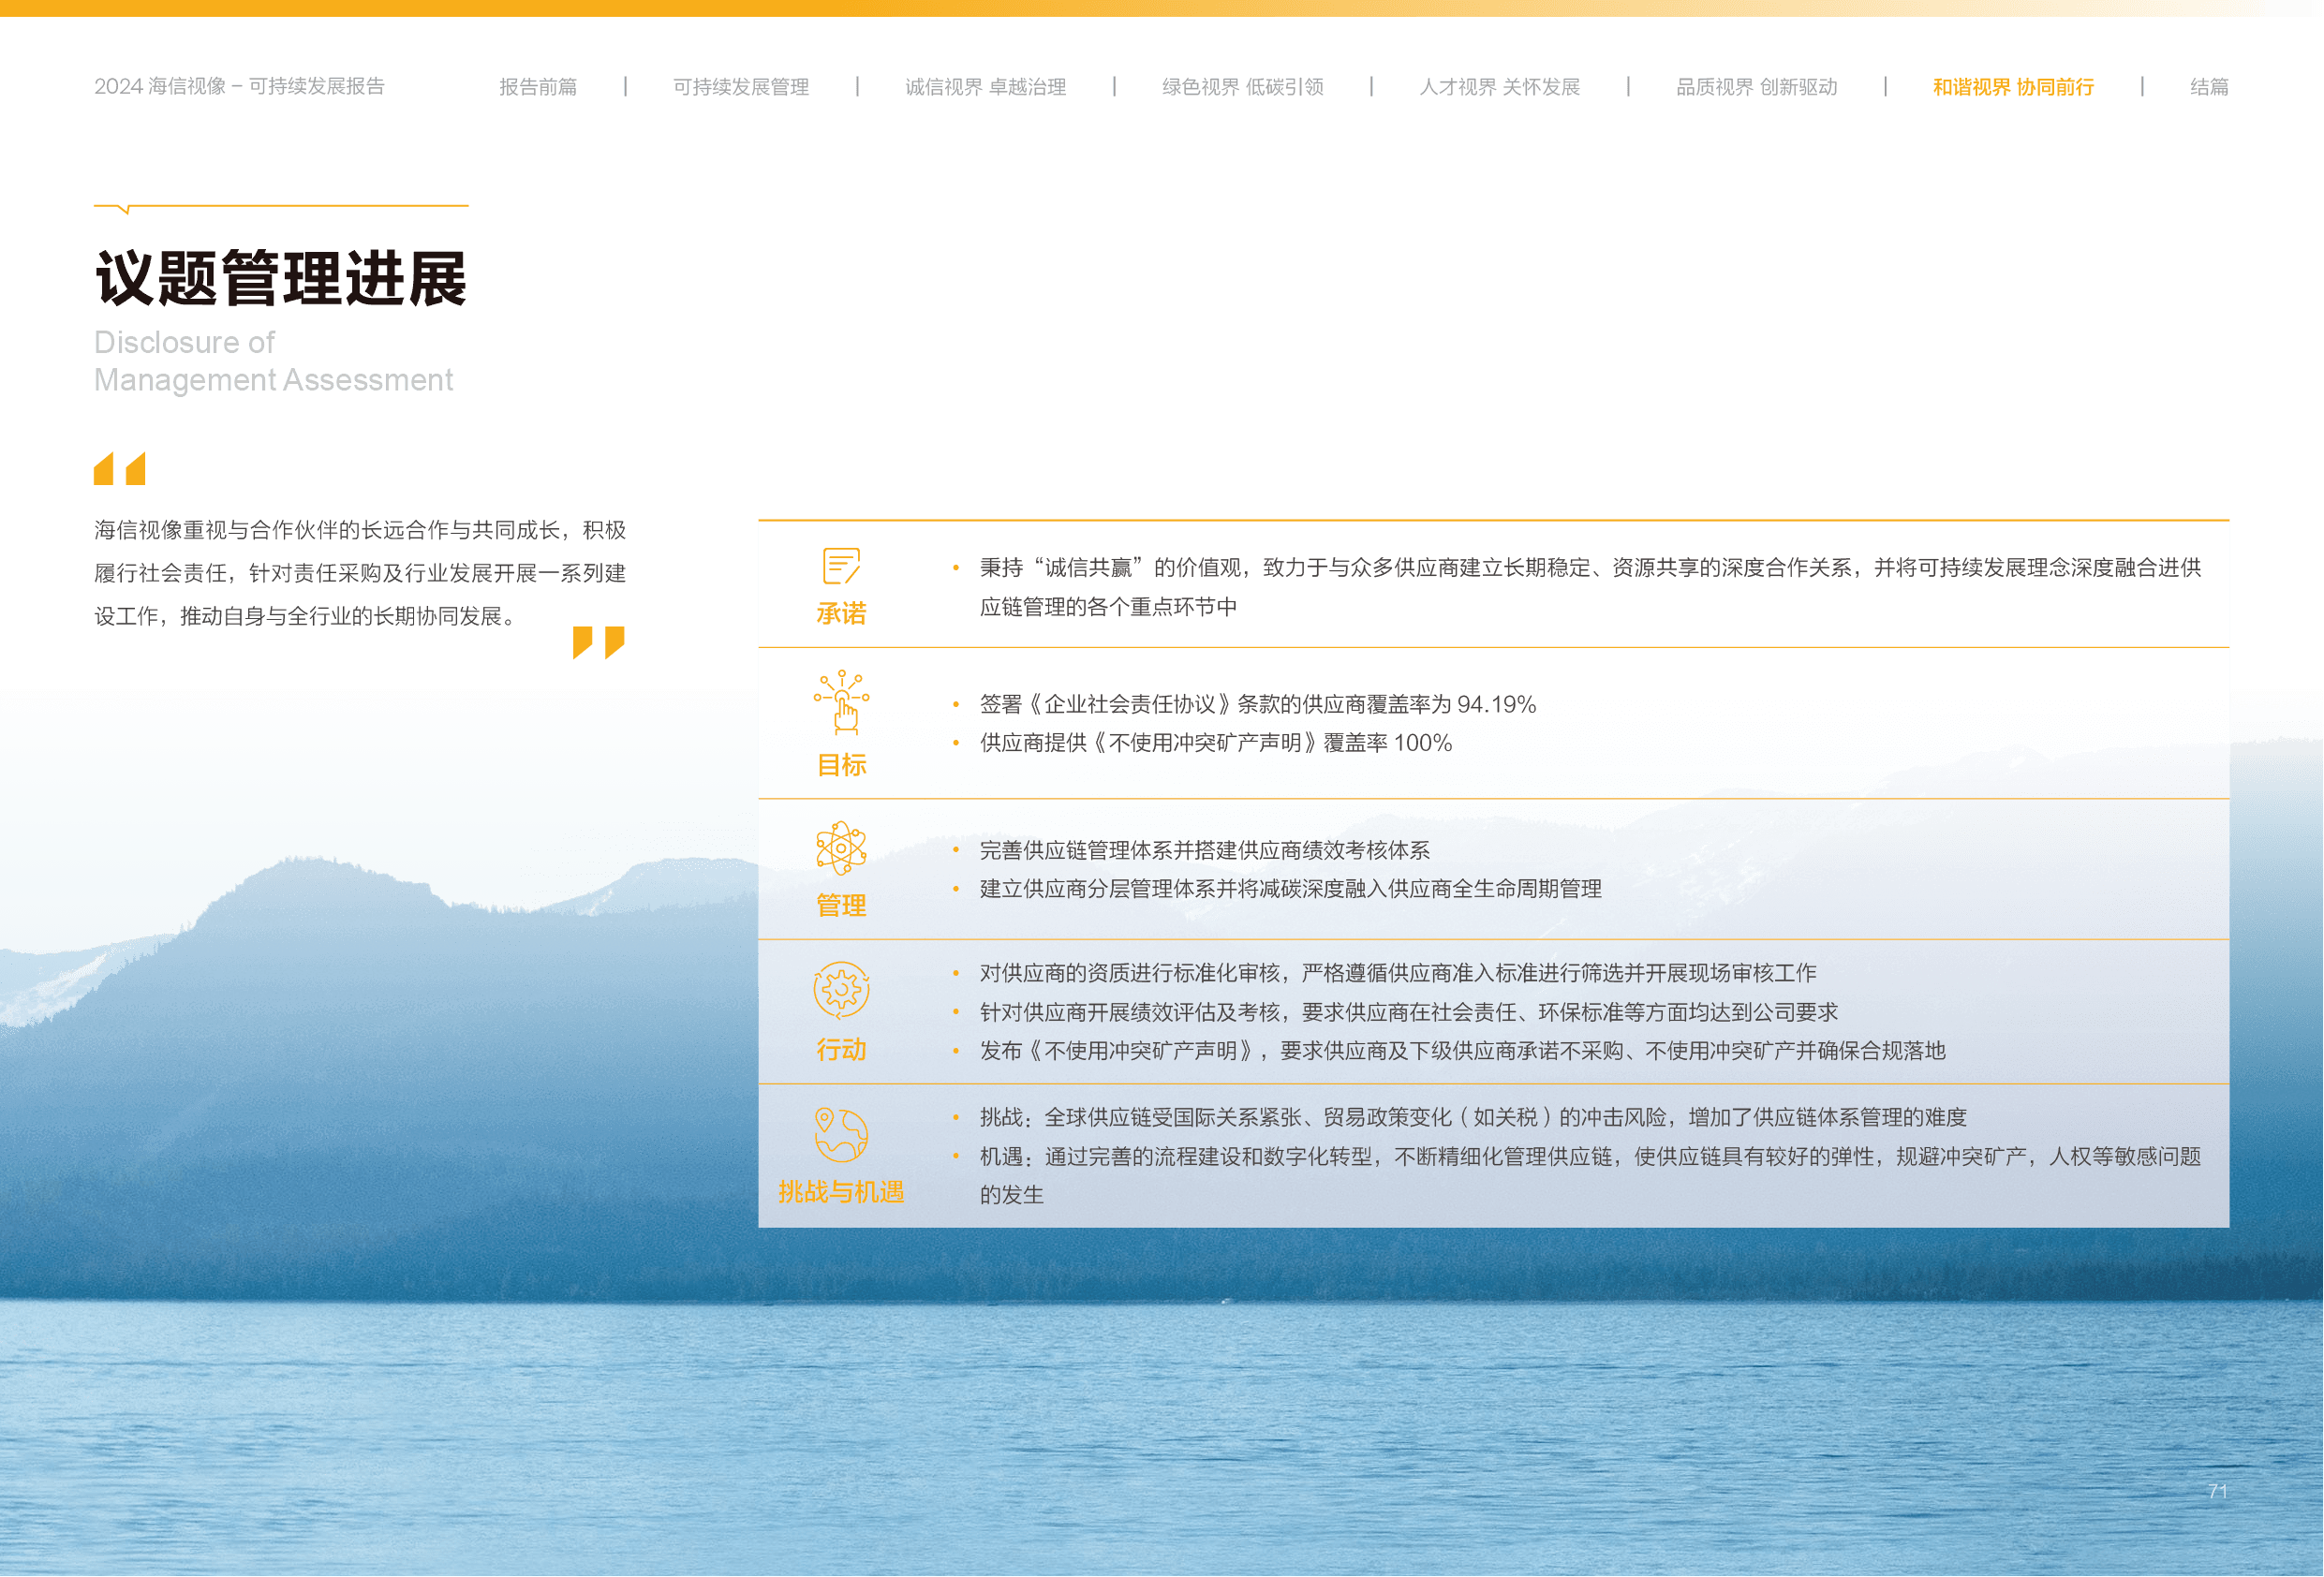Click the 管理 atom icon

[x=841, y=848]
